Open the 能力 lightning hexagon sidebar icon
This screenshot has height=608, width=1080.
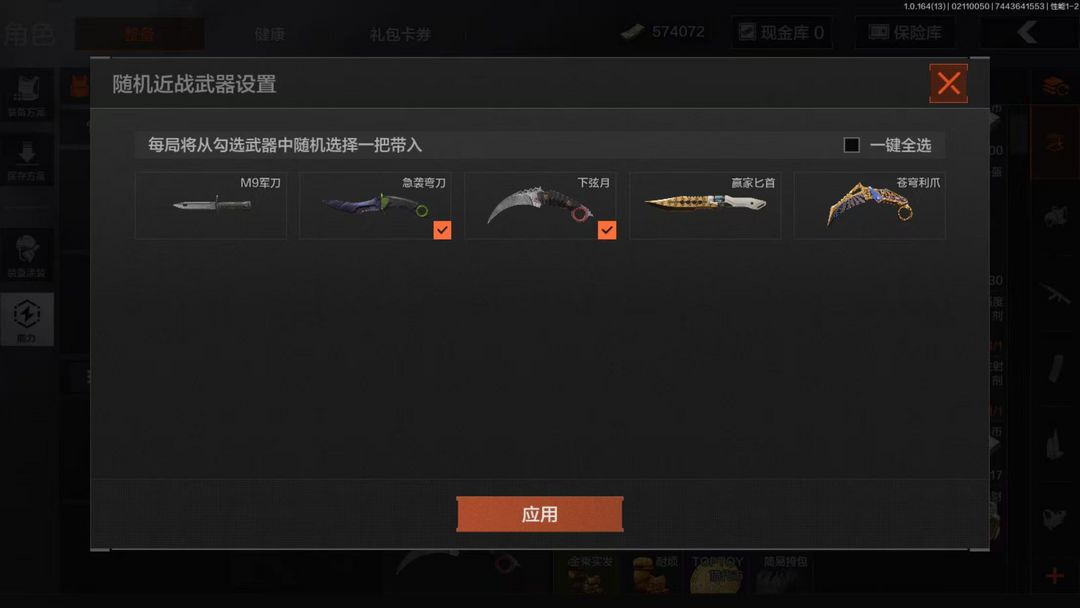point(27,319)
